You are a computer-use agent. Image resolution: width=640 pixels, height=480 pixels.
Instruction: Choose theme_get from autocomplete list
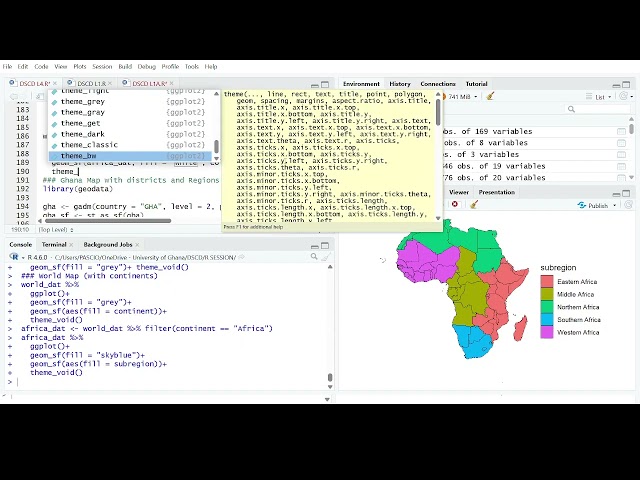tap(130, 123)
